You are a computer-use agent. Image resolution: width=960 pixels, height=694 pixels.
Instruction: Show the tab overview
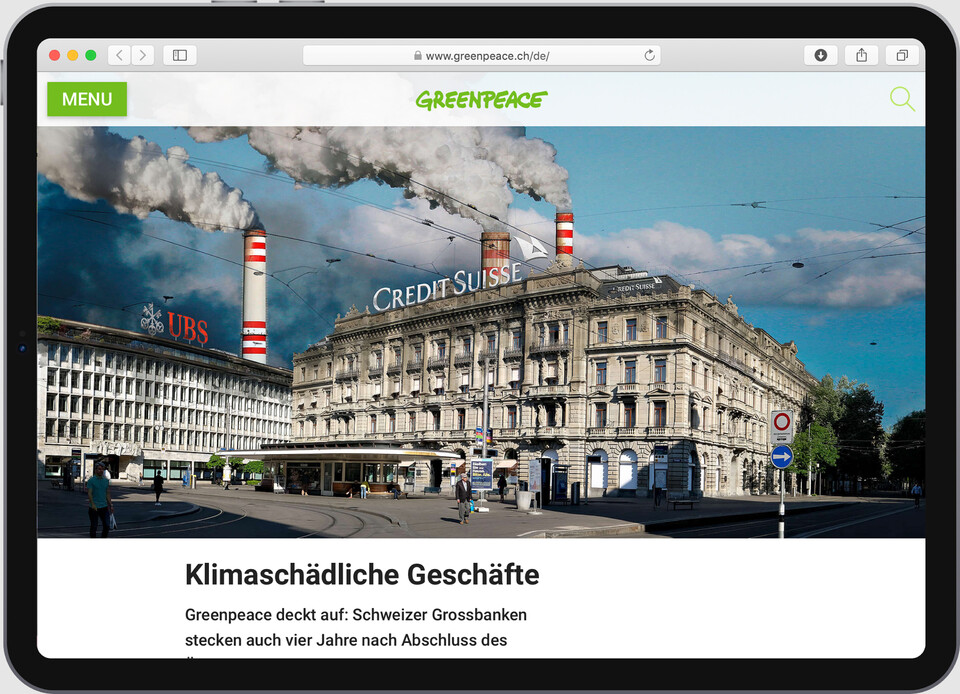[901, 55]
